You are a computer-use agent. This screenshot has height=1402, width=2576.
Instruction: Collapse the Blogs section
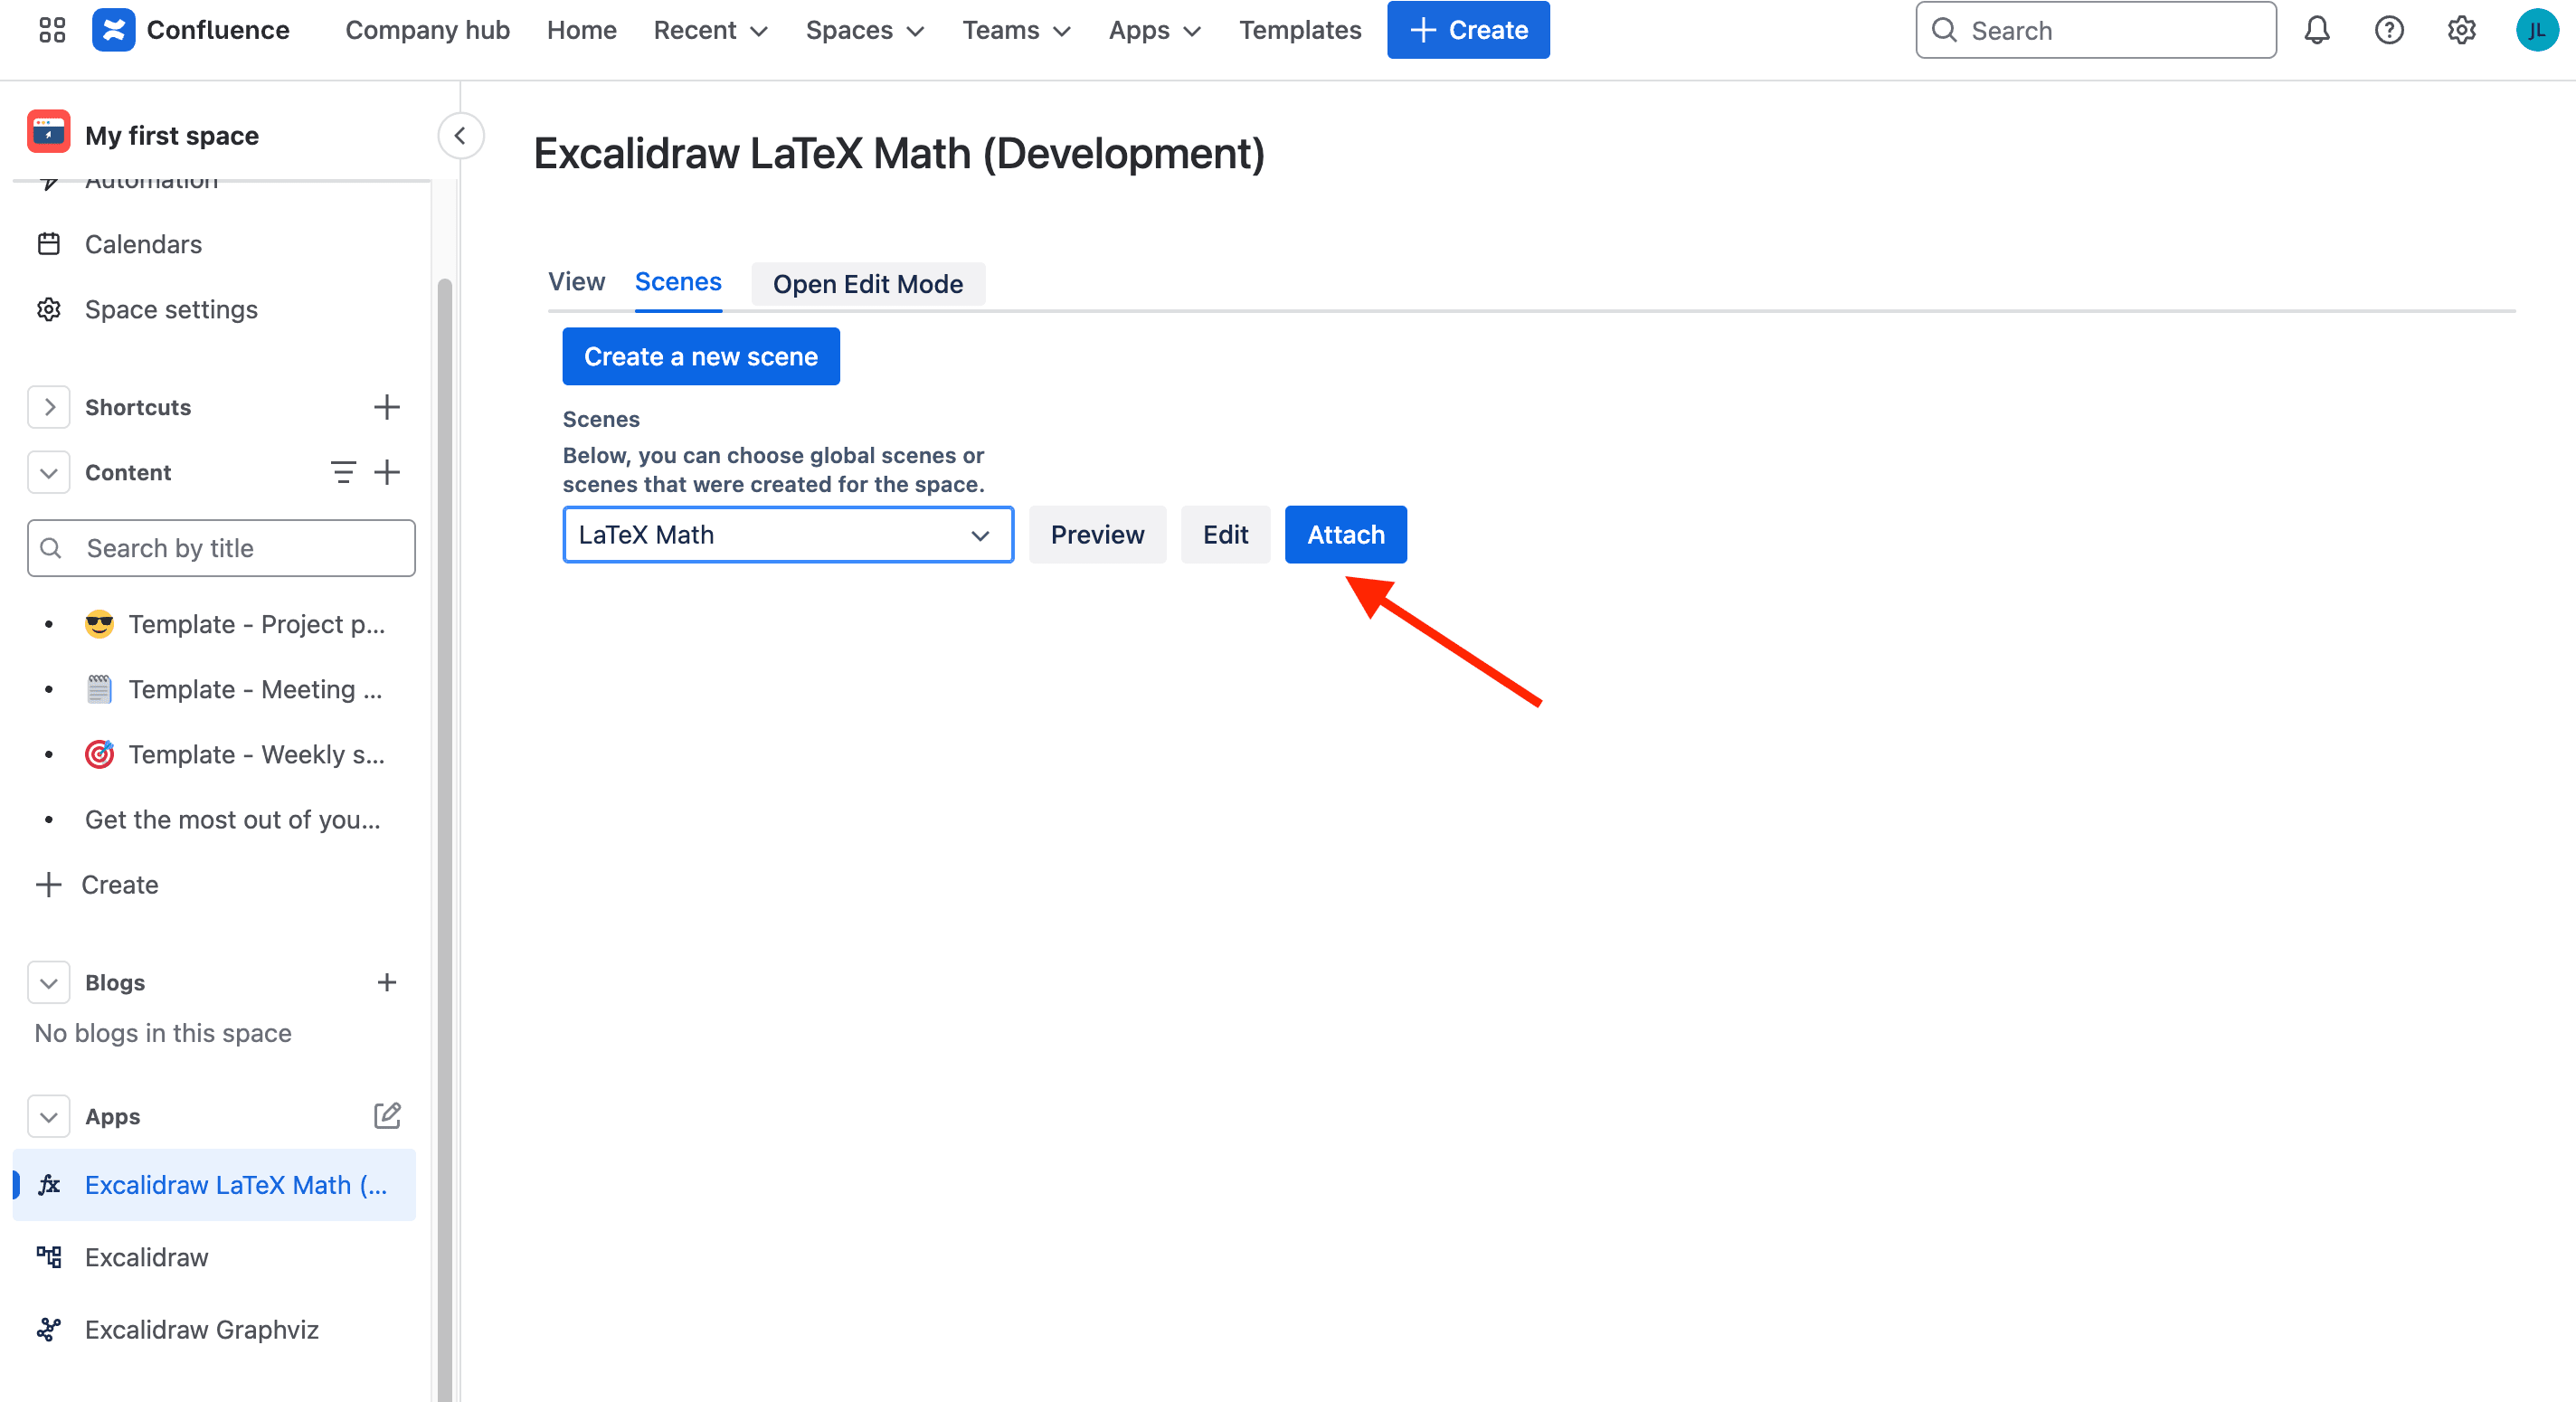pyautogui.click(x=49, y=982)
